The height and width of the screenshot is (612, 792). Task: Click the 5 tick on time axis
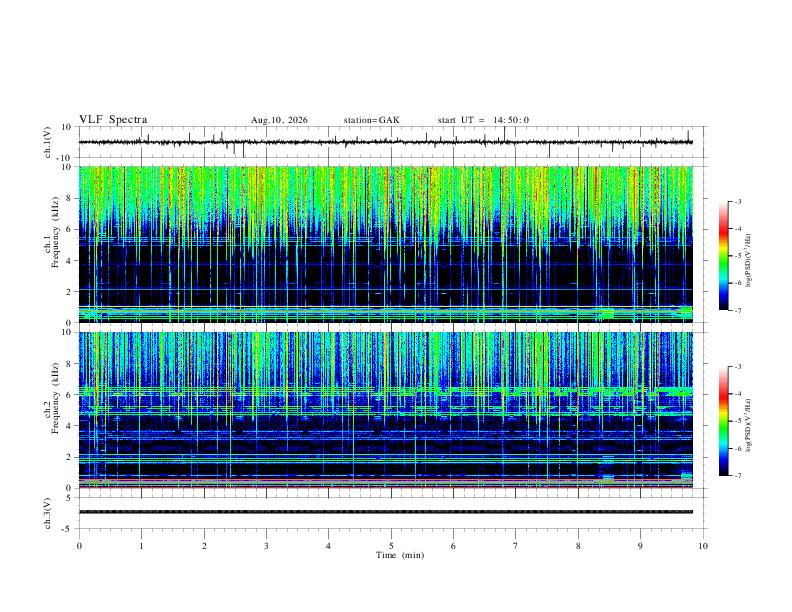pos(391,546)
